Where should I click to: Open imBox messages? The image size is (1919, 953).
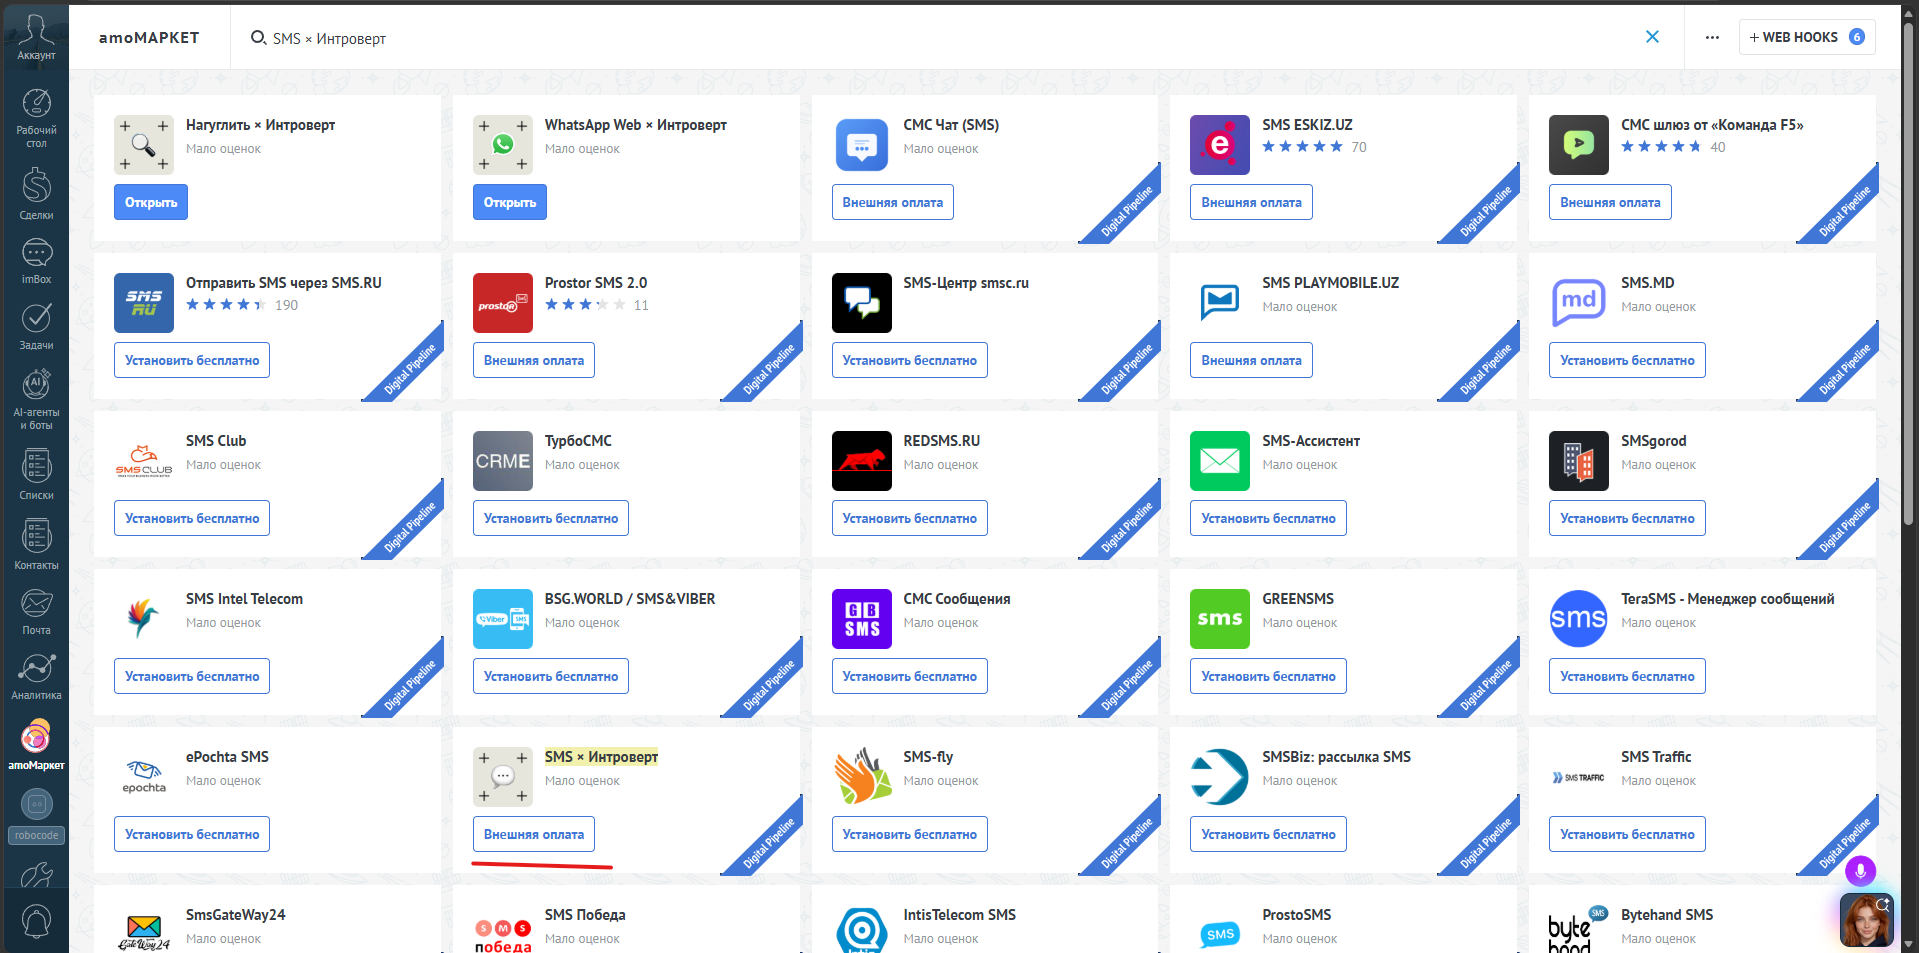(36, 262)
